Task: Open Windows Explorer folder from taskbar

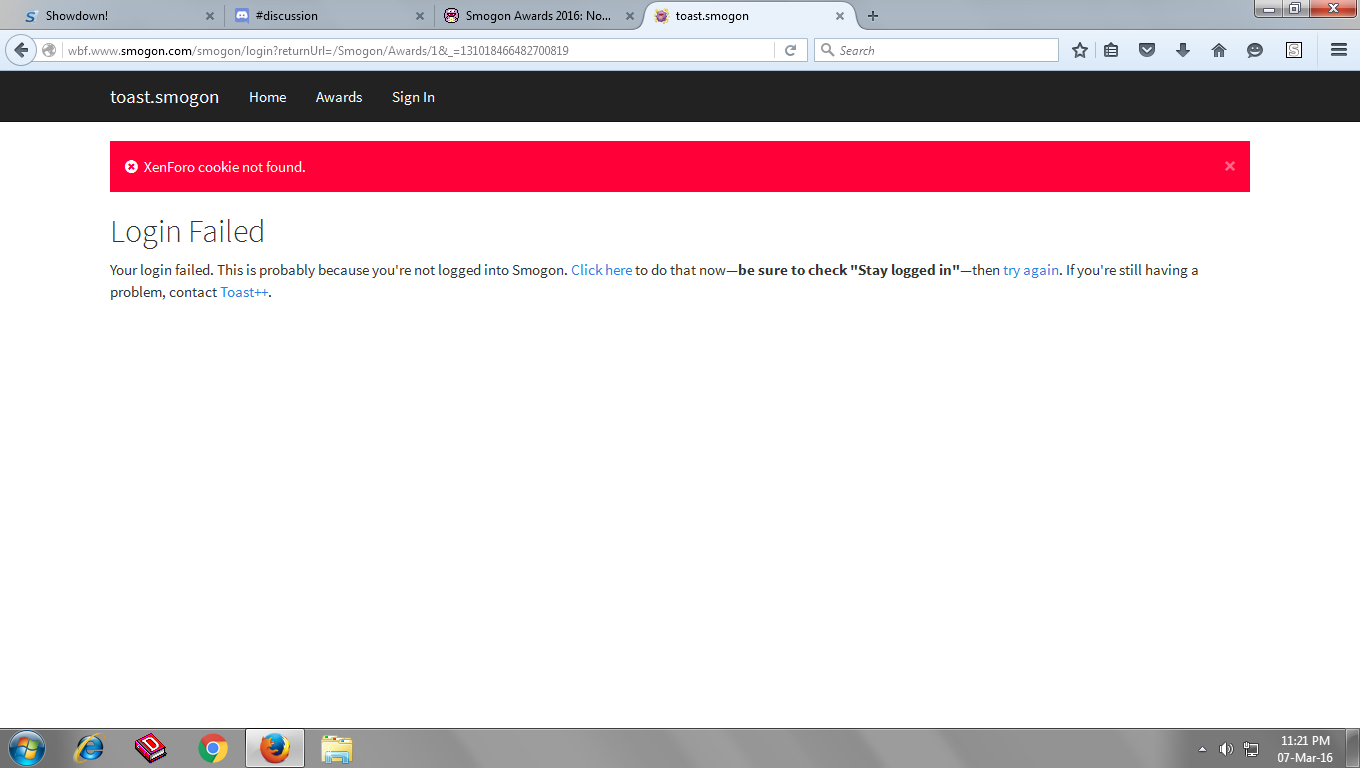Action: click(x=337, y=748)
